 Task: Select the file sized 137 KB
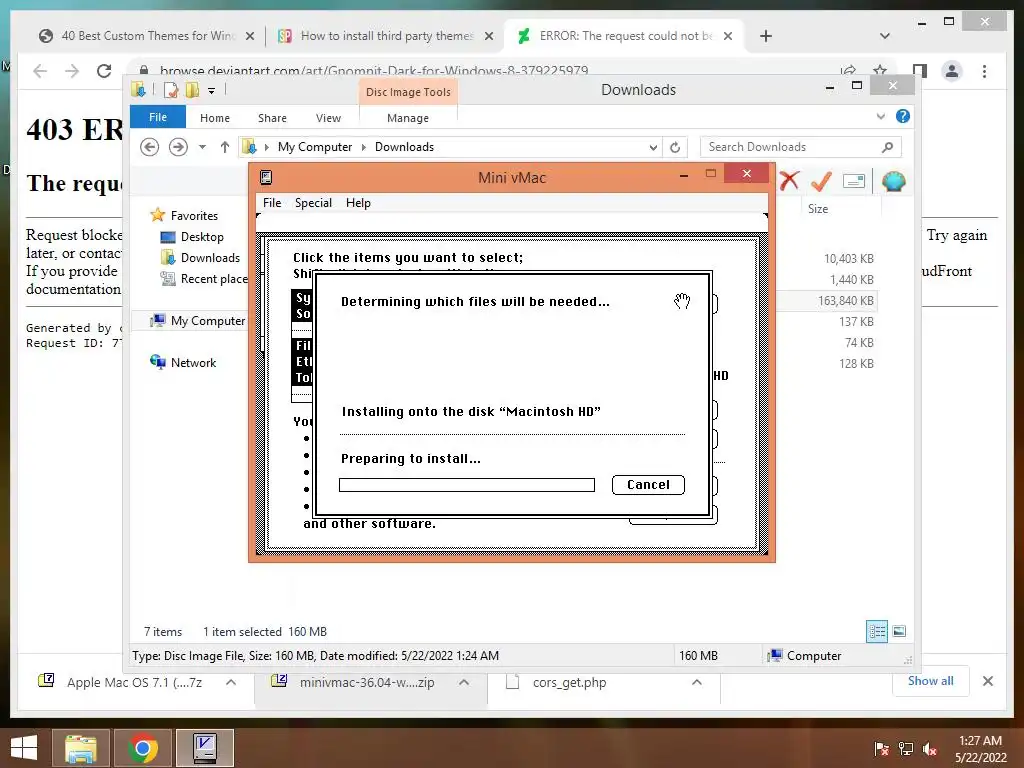[x=856, y=321]
